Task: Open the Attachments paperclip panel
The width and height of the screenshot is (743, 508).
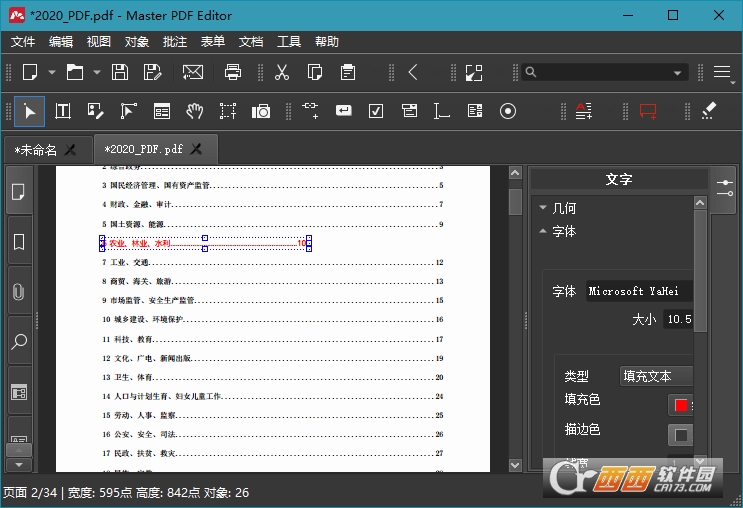Action: (x=19, y=292)
